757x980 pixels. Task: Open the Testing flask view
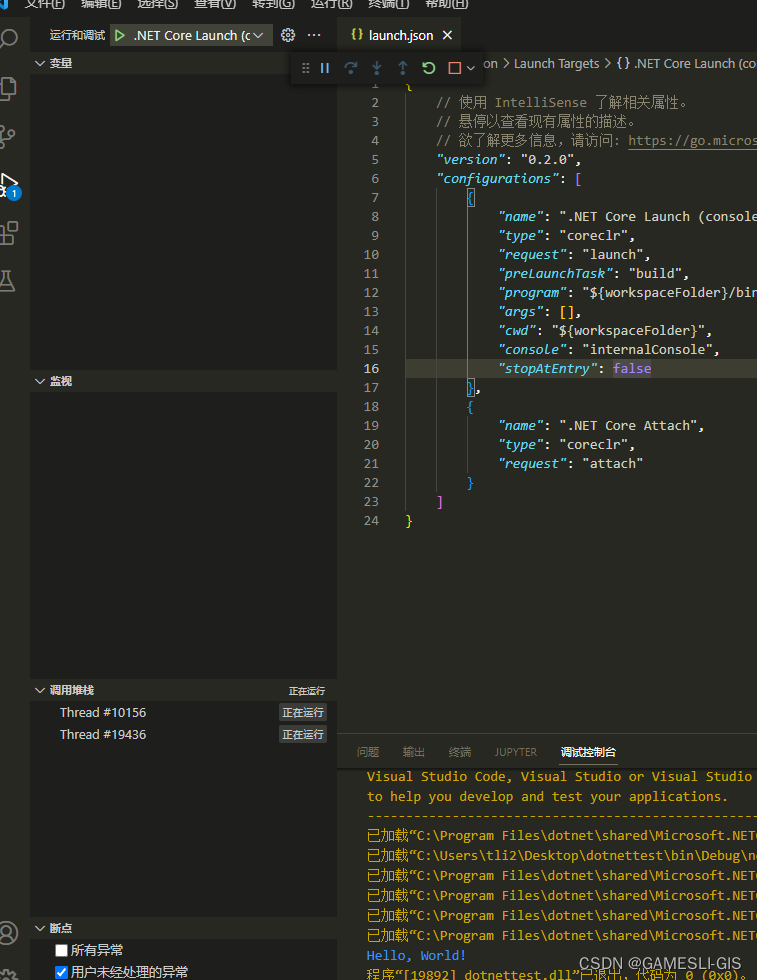[x=8, y=281]
